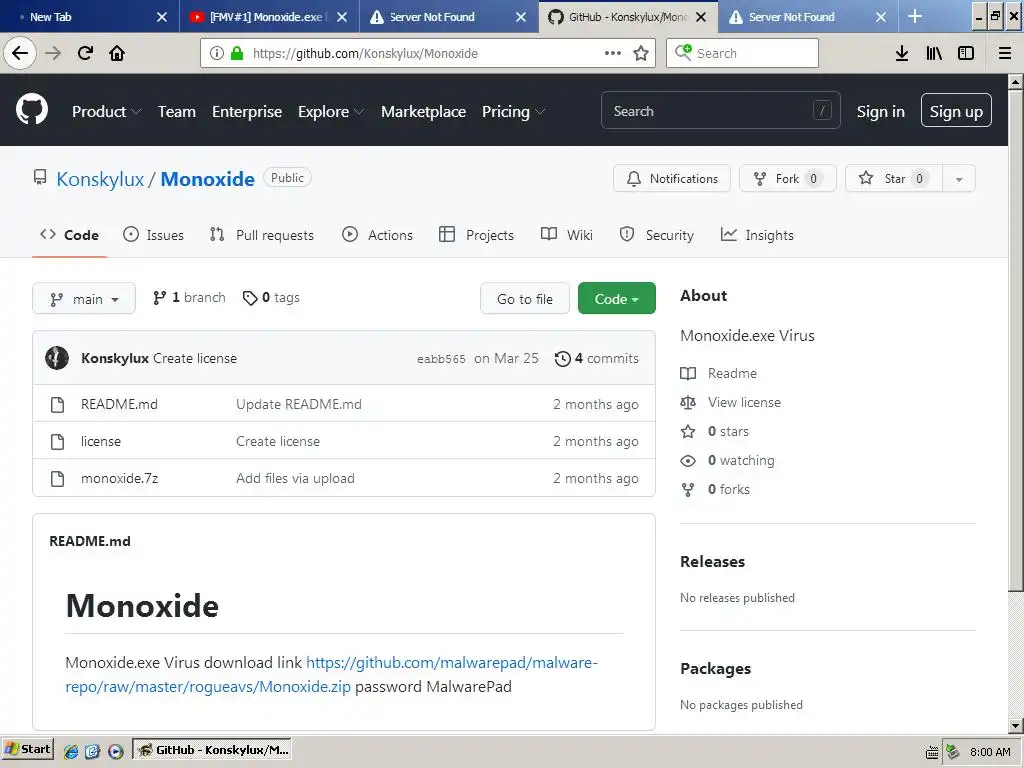Image resolution: width=1024 pixels, height=768 pixels.
Task: Click the page vertical scrollbar down arrow
Action: [x=1016, y=726]
